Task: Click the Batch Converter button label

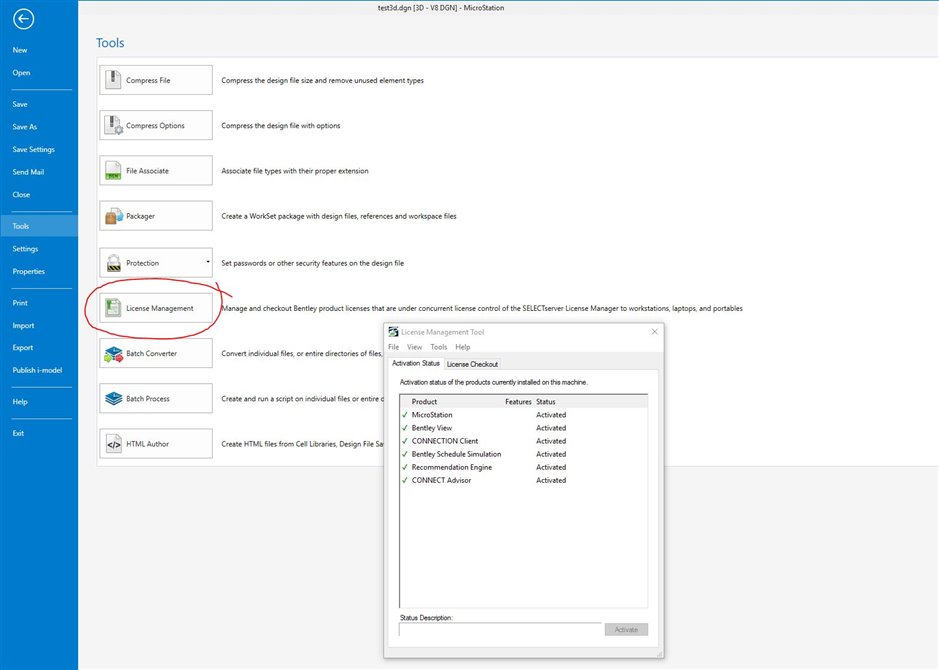Action: coord(152,354)
